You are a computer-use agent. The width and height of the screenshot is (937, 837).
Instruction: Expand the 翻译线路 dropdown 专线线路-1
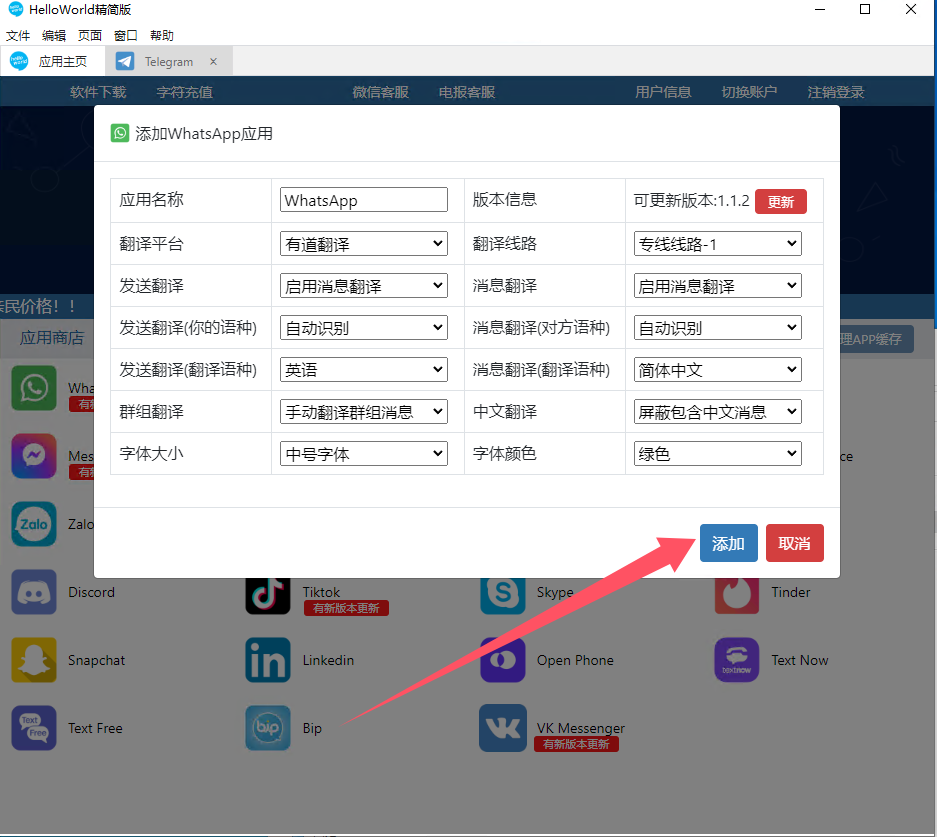717,244
